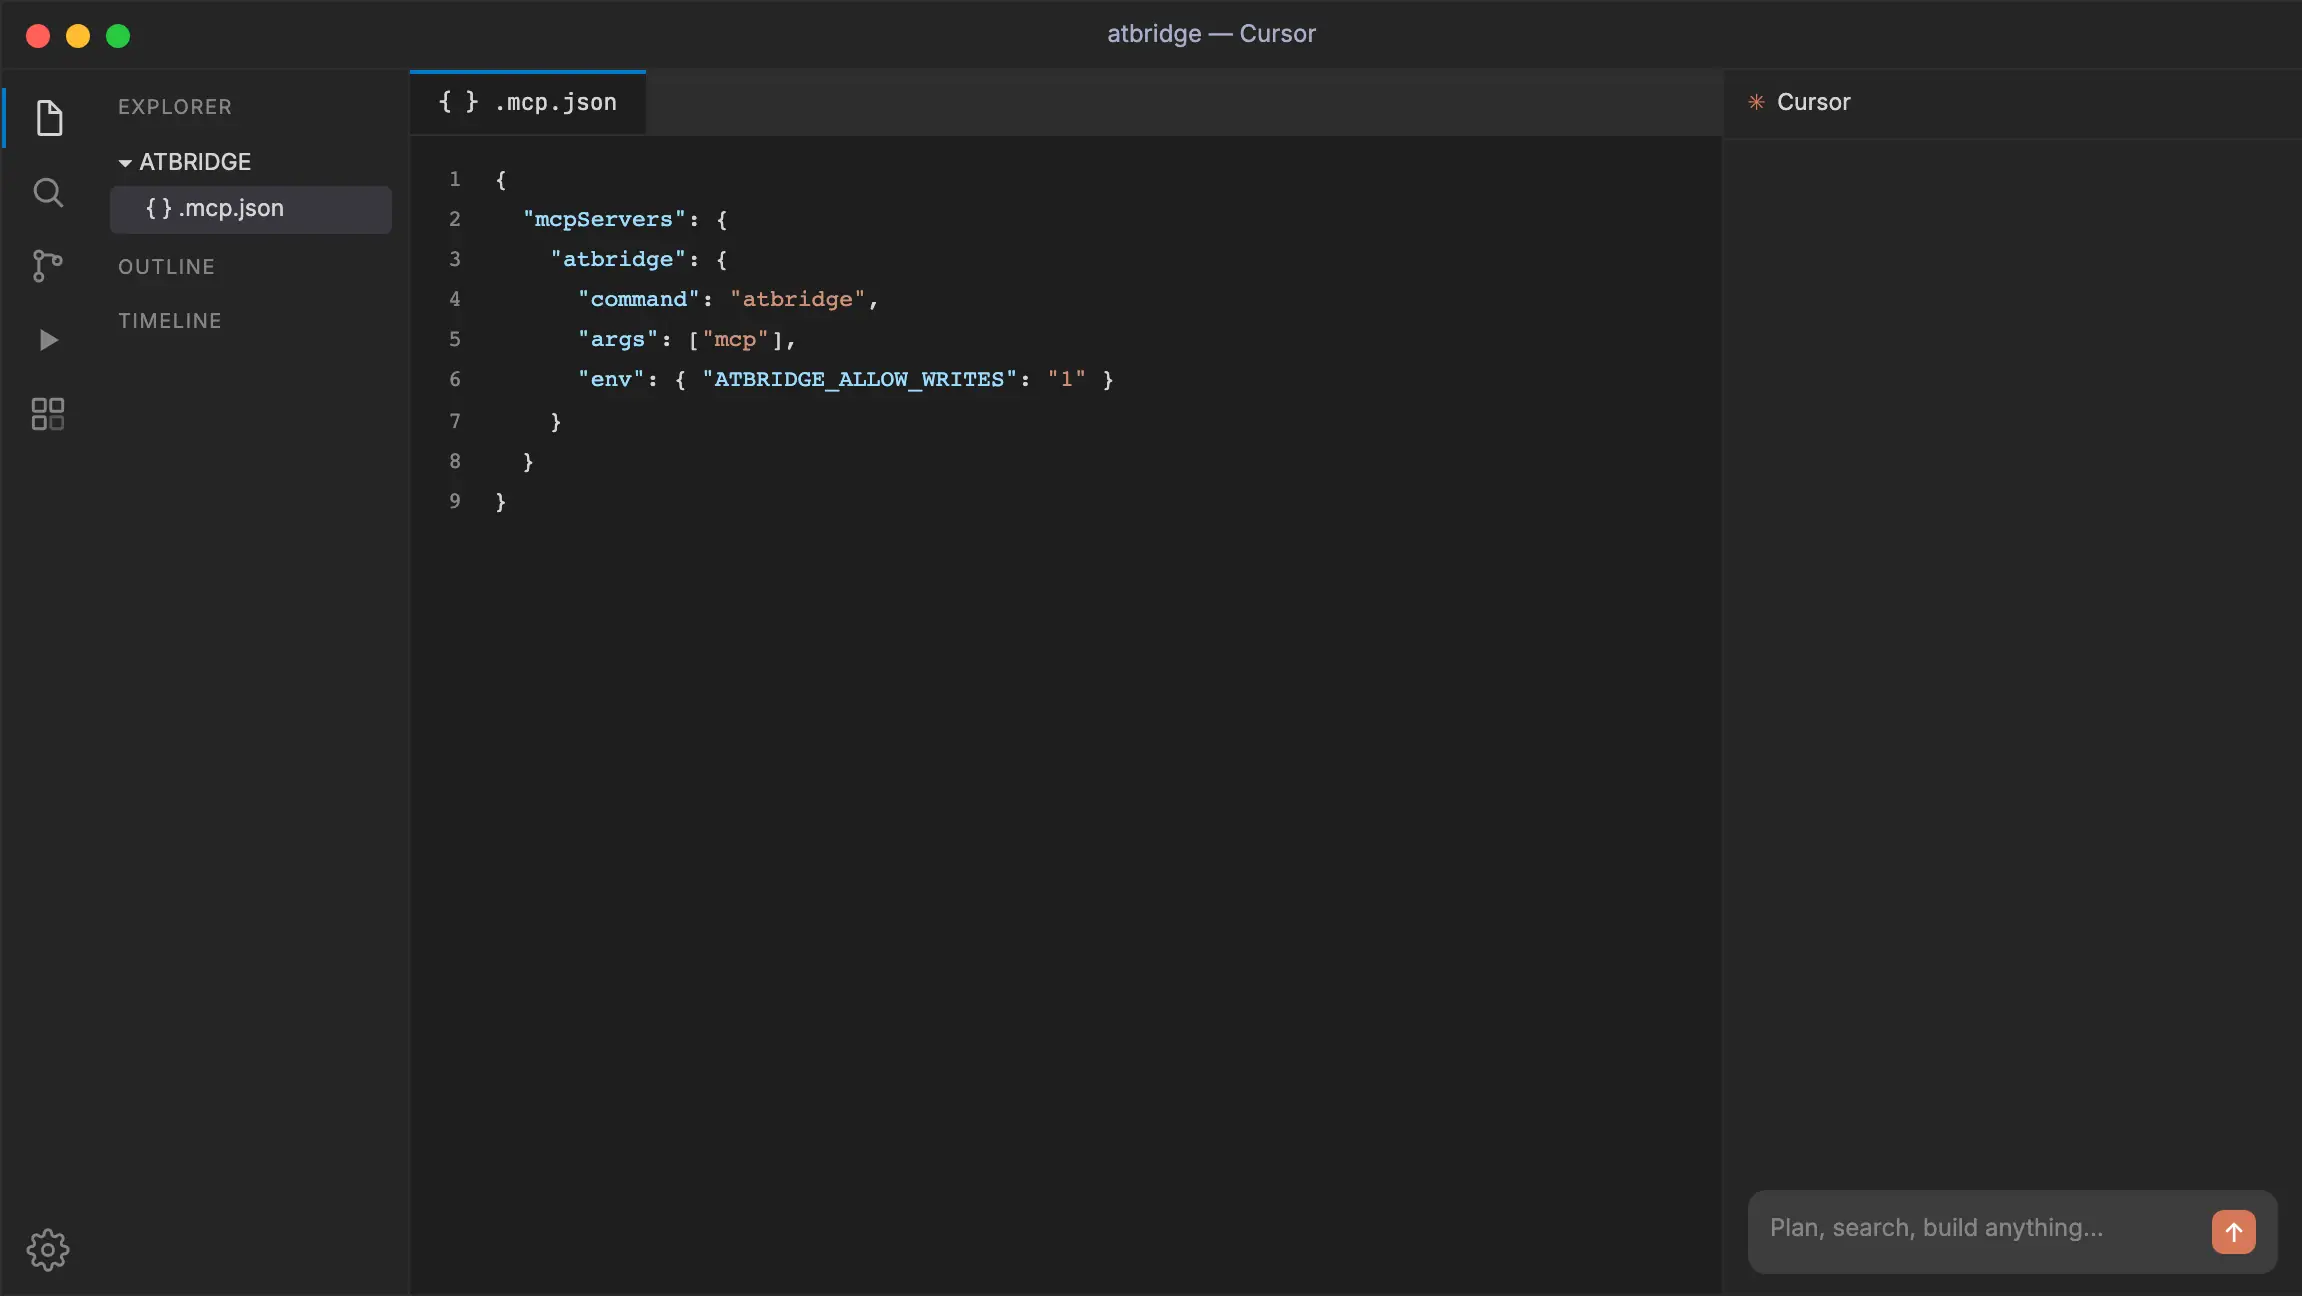Click the green fullscreen window button
This screenshot has width=2304, height=1296.
[118, 36]
